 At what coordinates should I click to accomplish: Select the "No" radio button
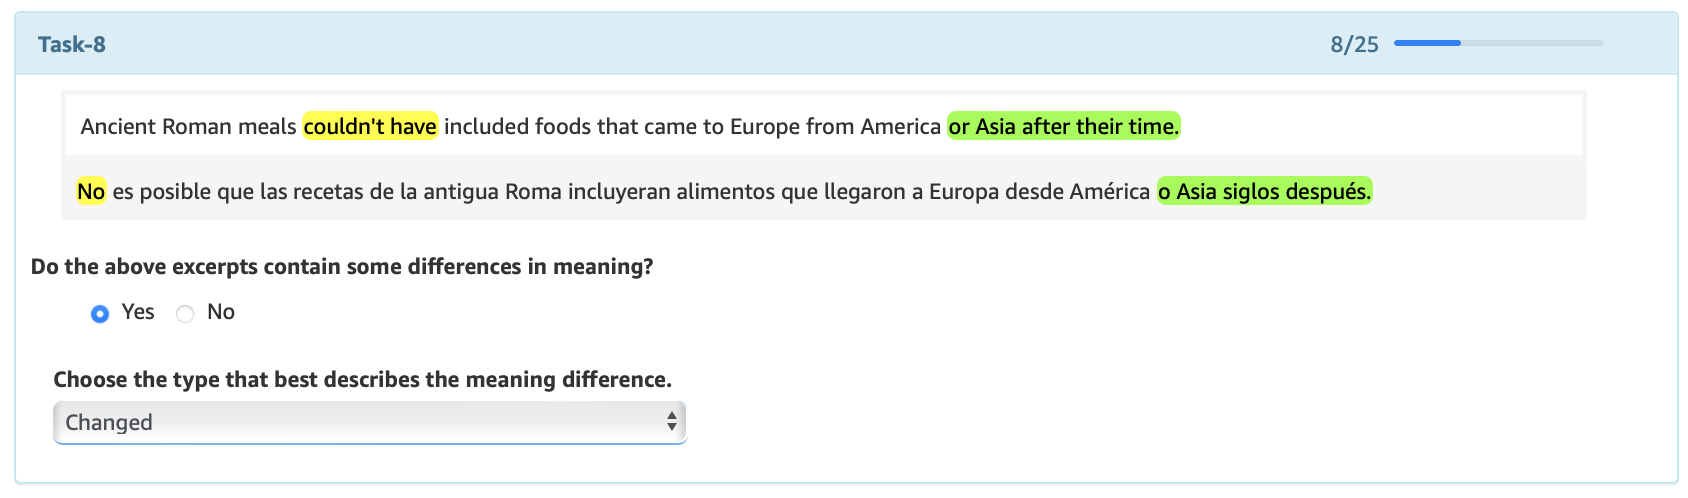(x=185, y=314)
